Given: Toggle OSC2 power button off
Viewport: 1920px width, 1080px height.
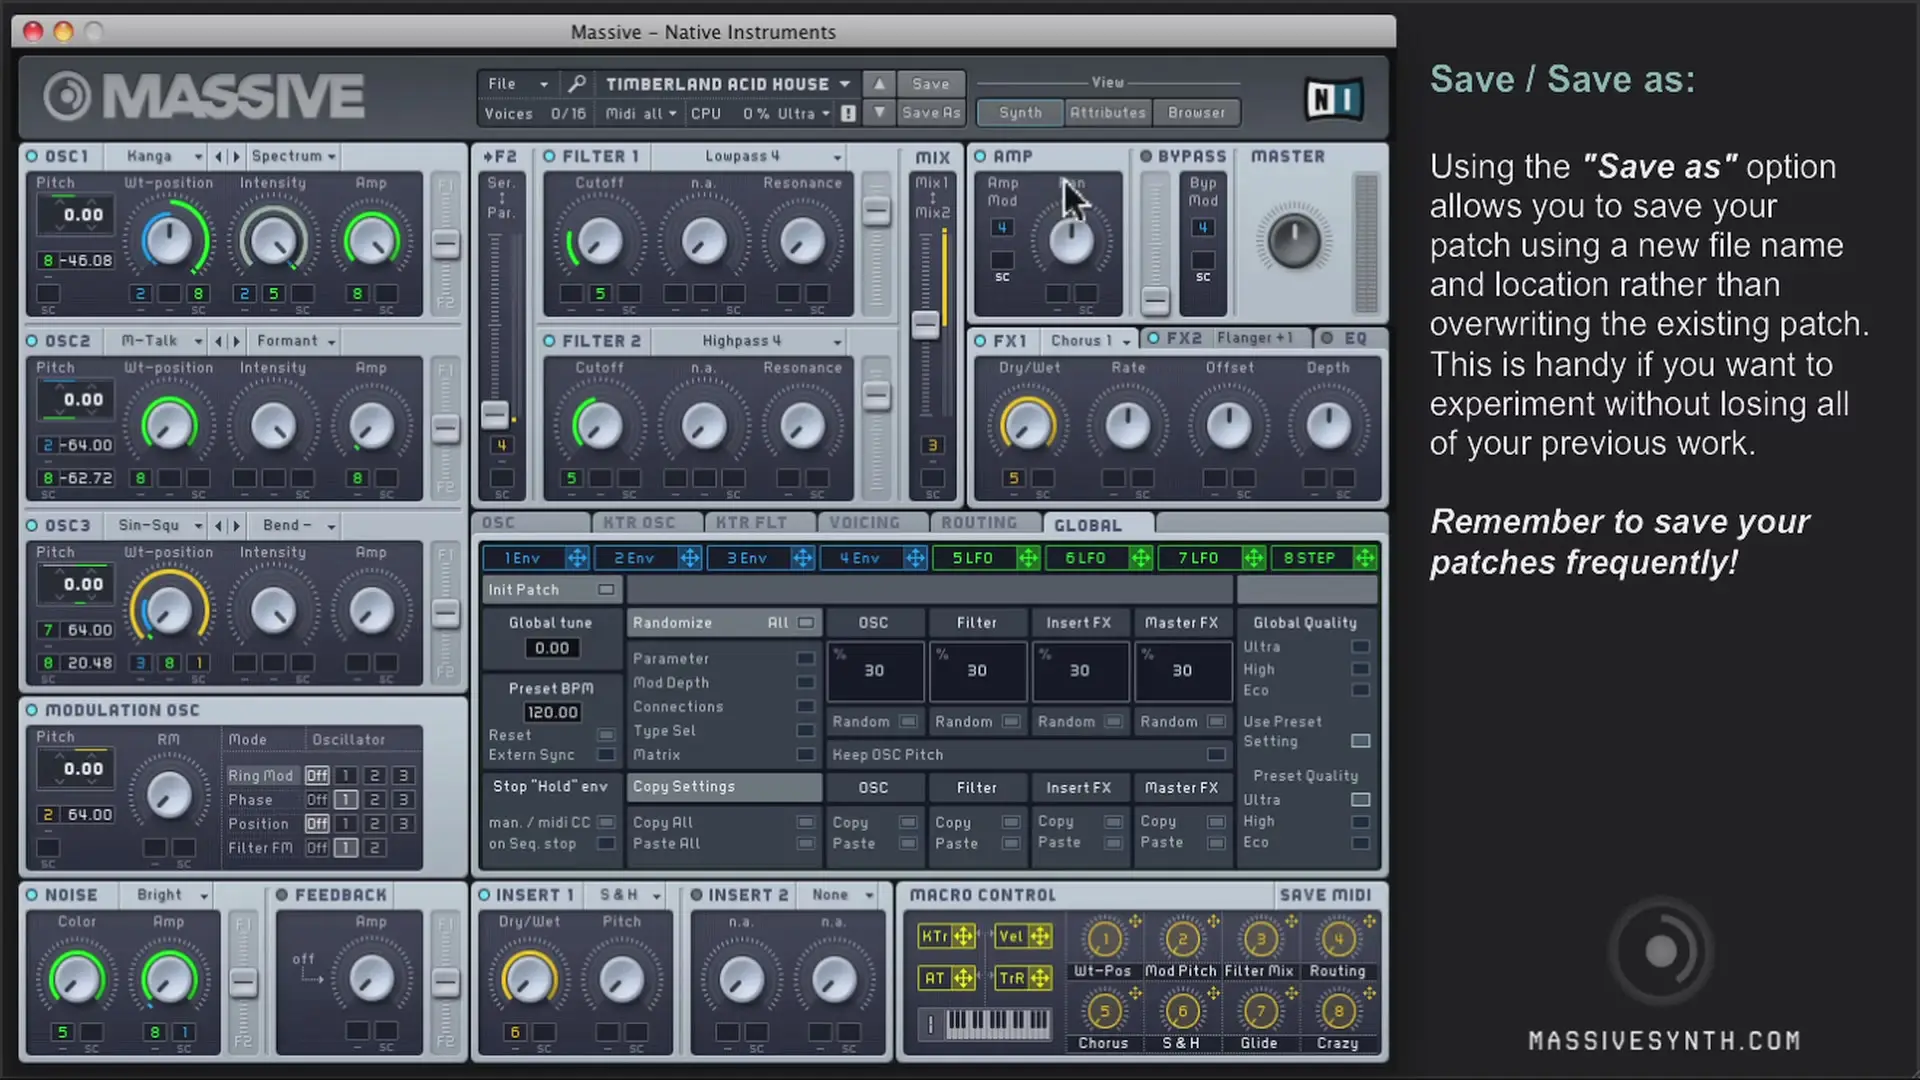Looking at the screenshot, I should pyautogui.click(x=32, y=341).
